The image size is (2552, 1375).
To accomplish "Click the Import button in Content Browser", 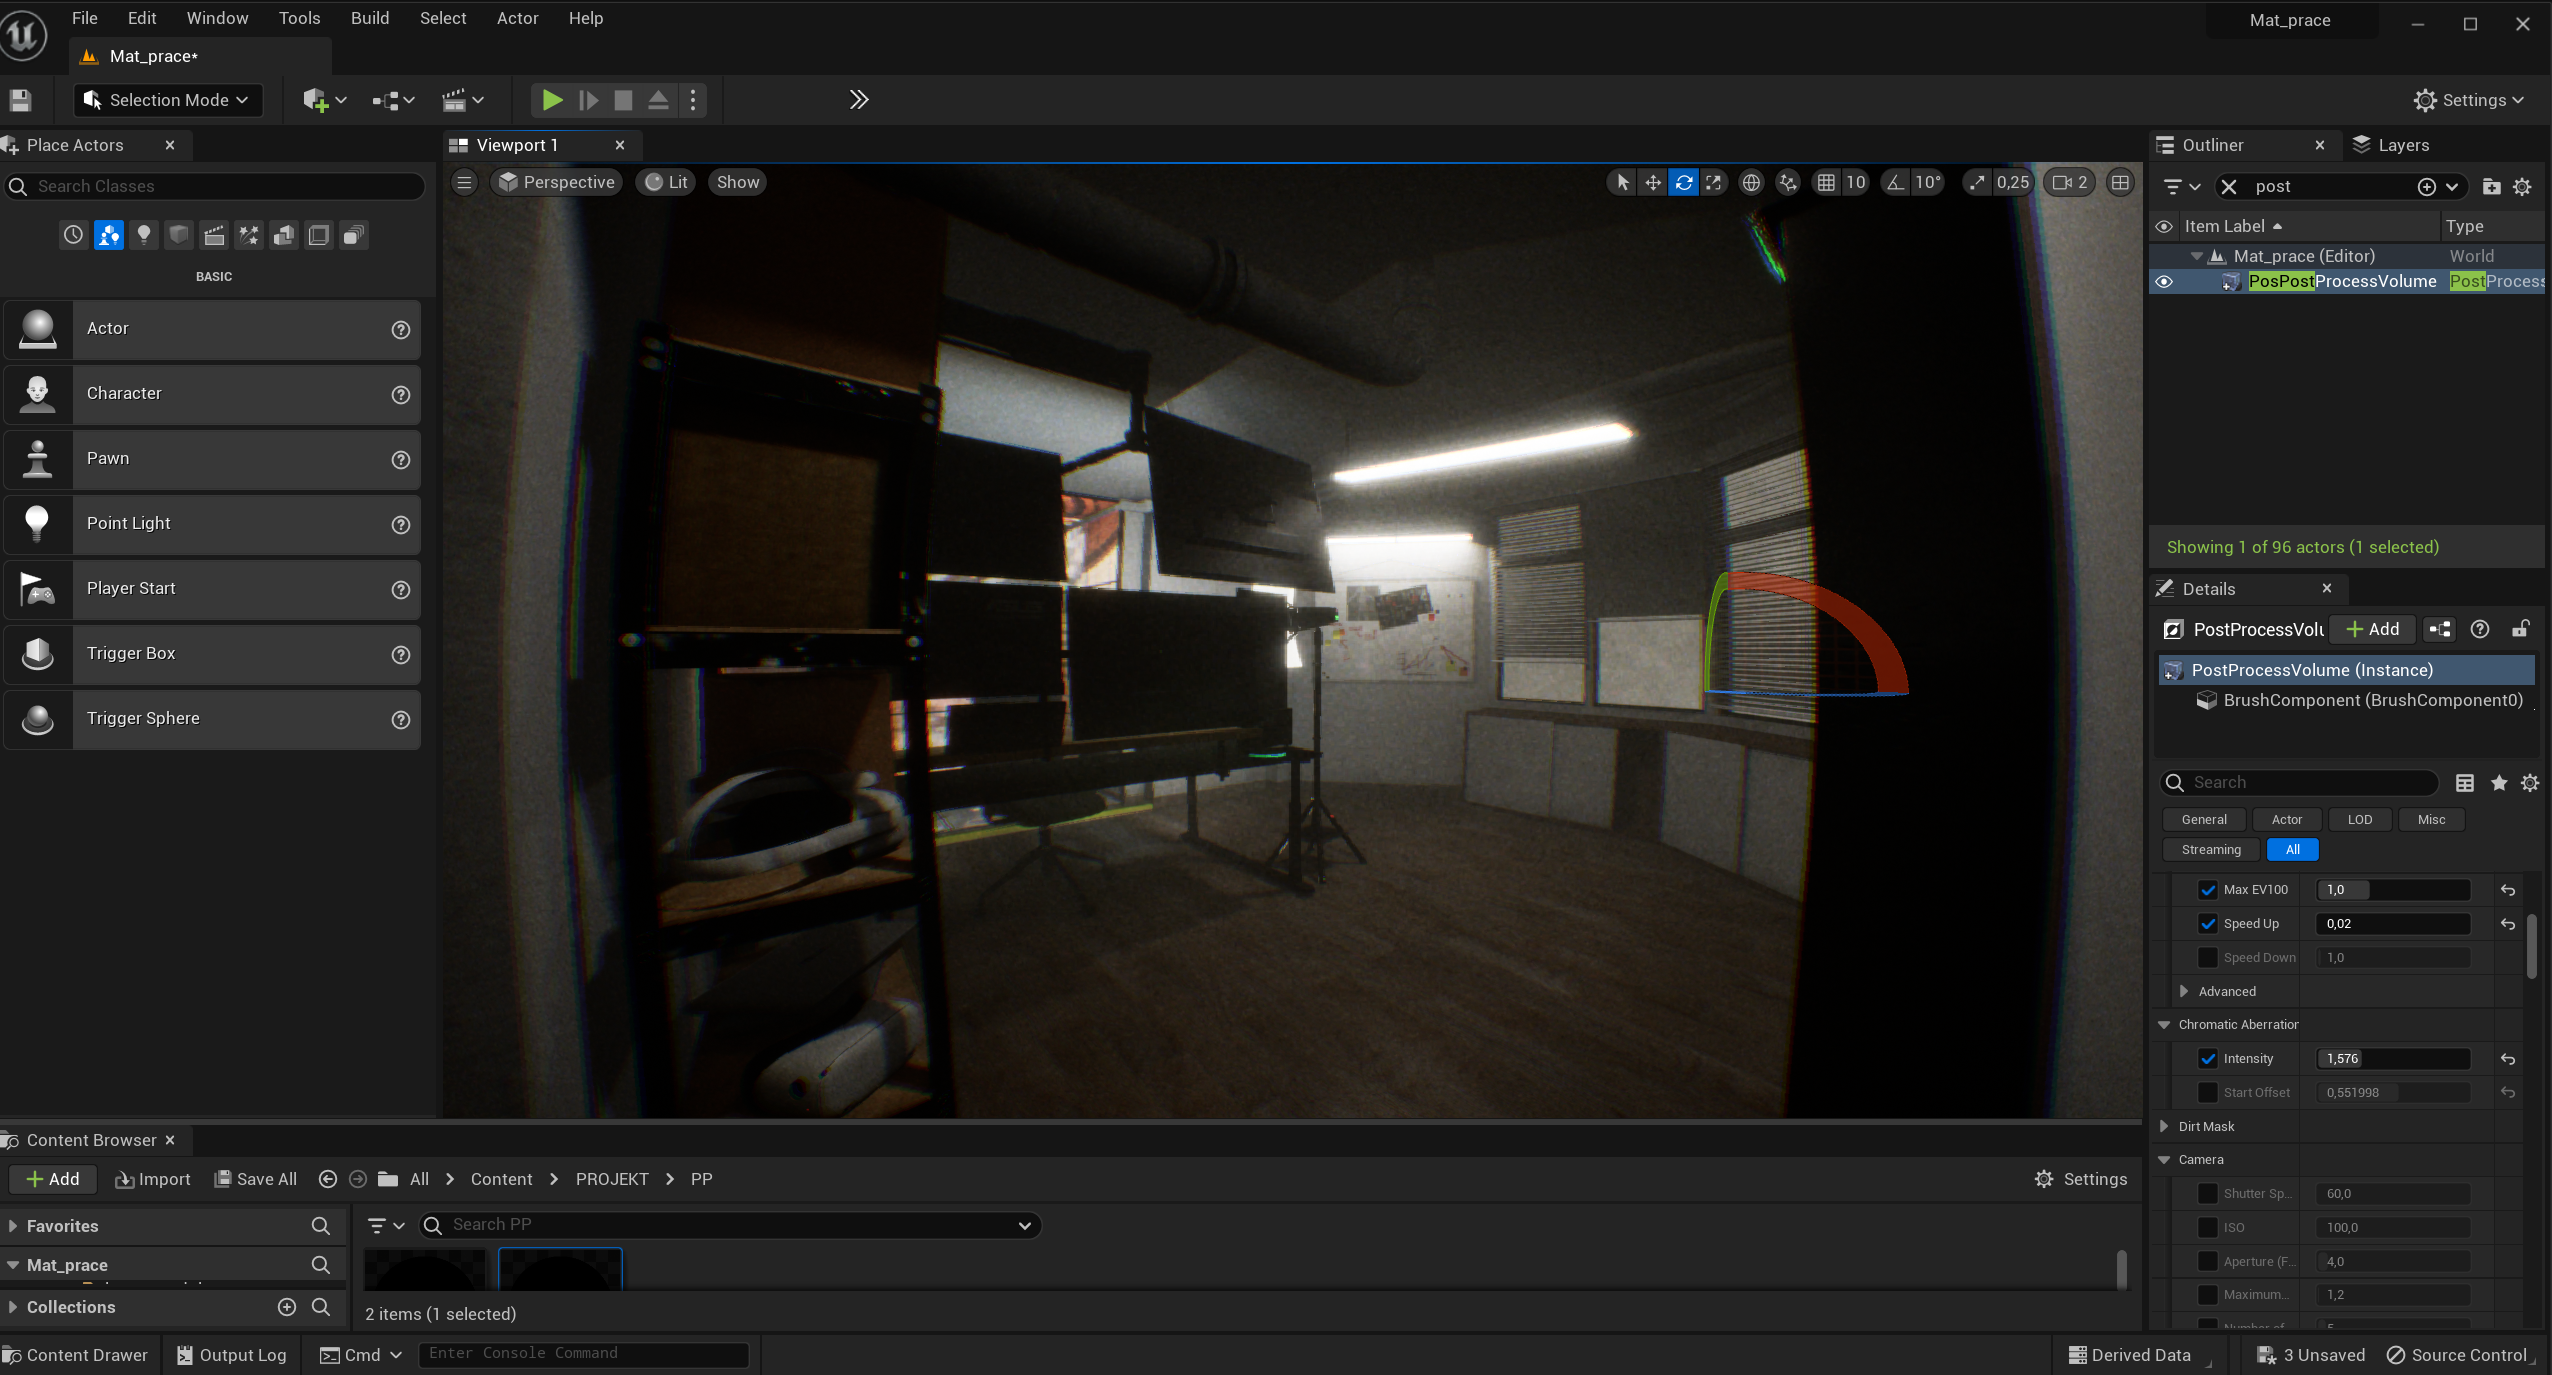I will (153, 1179).
